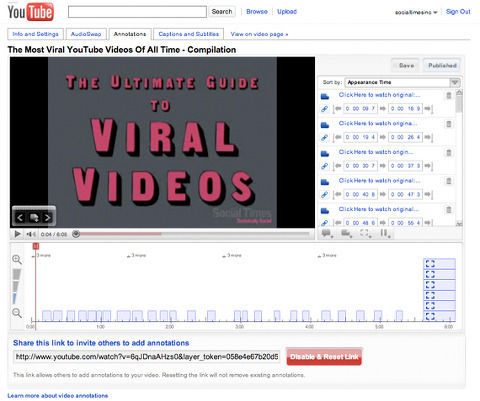Add a note annotation
The height and width of the screenshot is (401, 480).
point(347,234)
